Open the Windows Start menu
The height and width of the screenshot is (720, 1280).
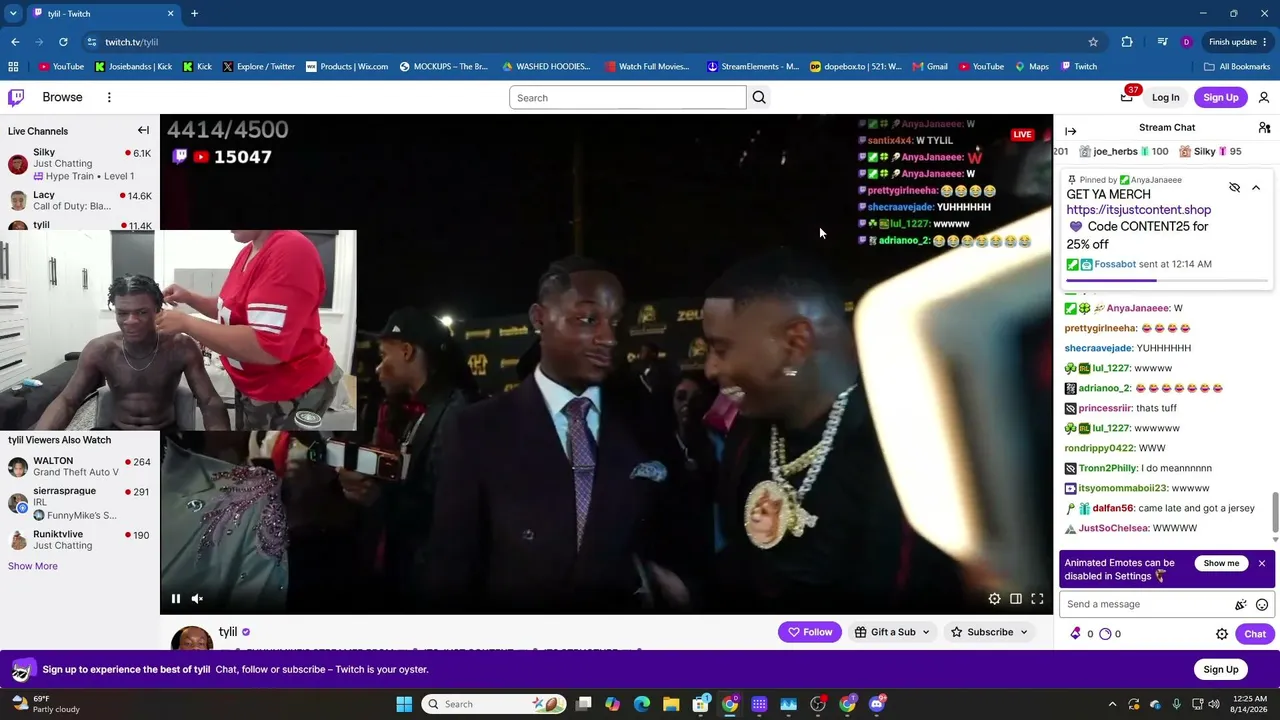point(404,704)
